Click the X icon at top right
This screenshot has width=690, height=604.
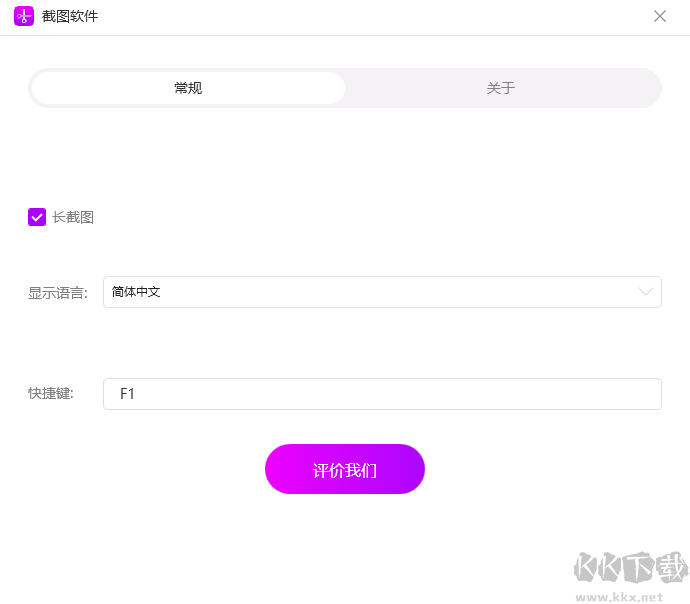660,16
